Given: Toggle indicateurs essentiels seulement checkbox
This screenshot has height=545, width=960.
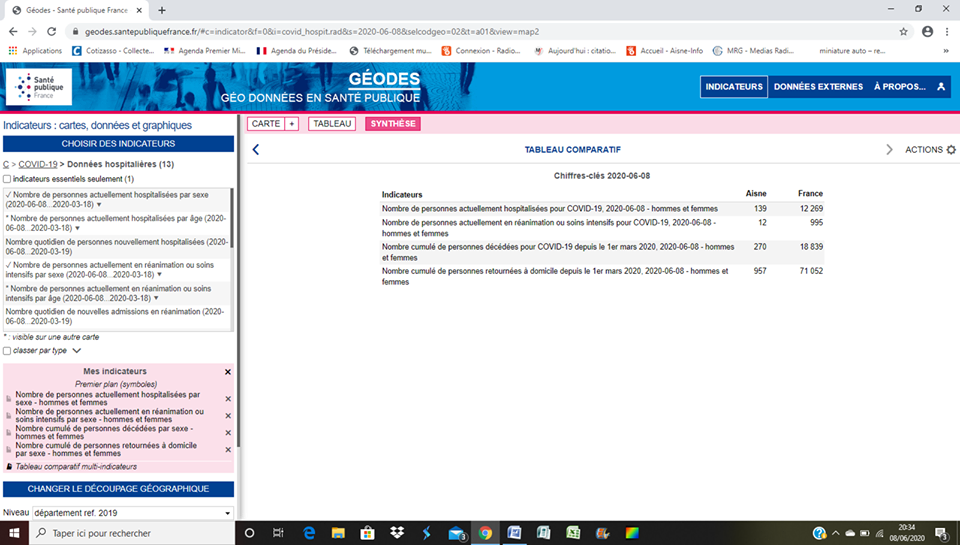Looking at the screenshot, I should (7, 179).
